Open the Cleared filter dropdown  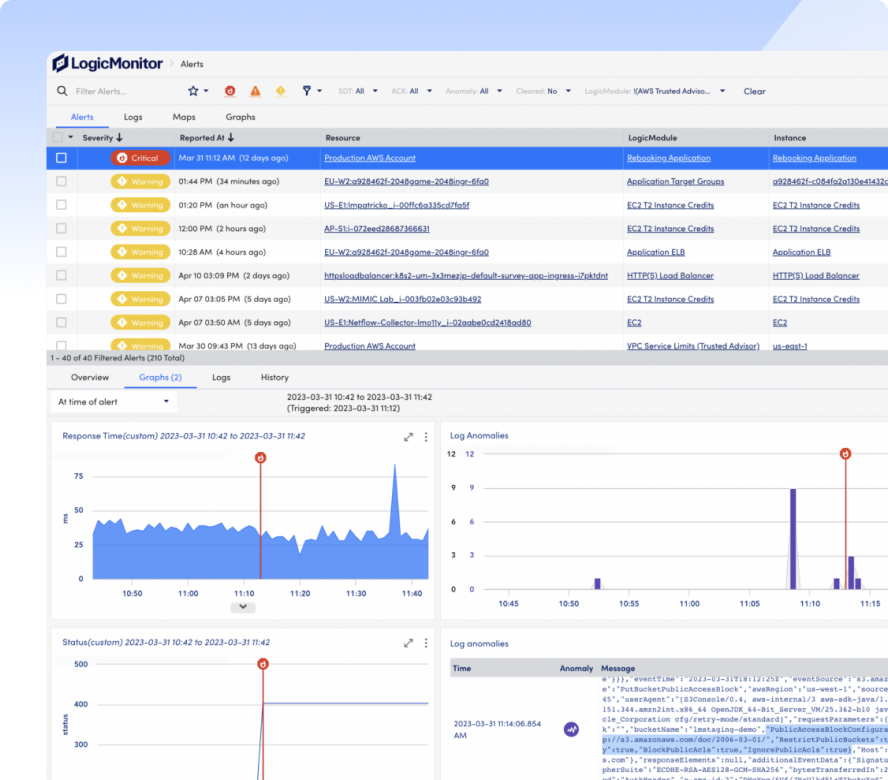543,91
